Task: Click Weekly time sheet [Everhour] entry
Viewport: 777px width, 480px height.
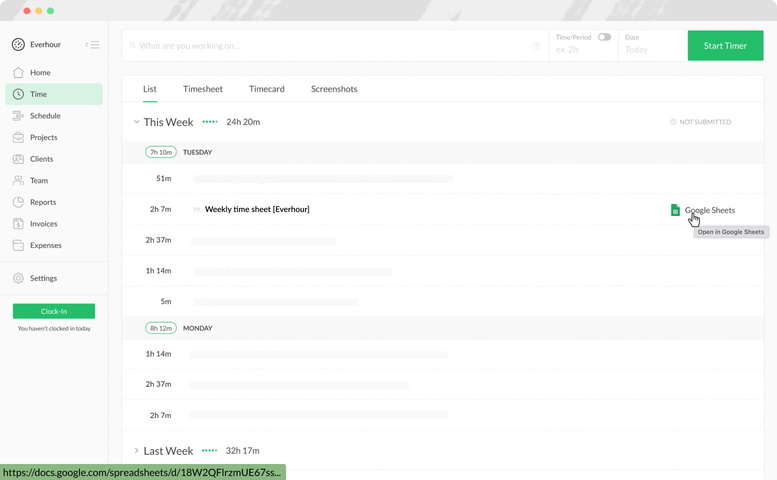Action: pos(257,210)
